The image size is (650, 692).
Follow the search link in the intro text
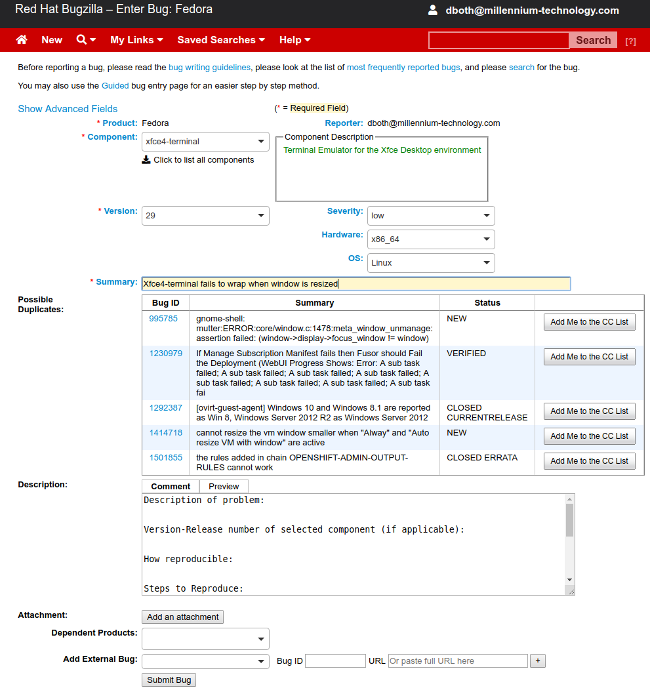522,67
